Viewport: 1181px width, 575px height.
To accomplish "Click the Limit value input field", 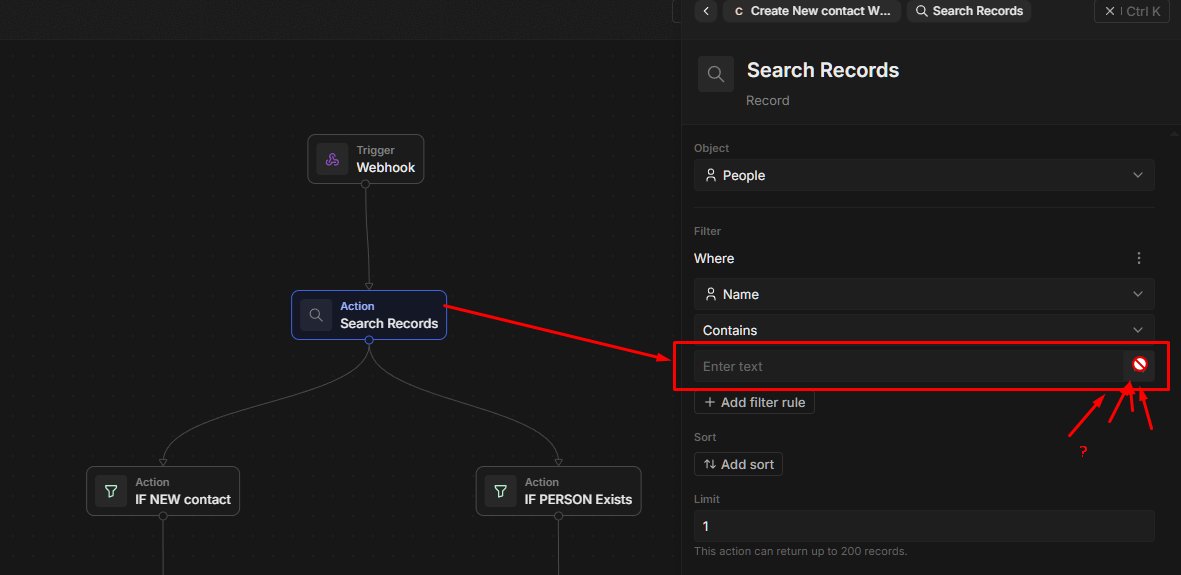I will coord(924,526).
